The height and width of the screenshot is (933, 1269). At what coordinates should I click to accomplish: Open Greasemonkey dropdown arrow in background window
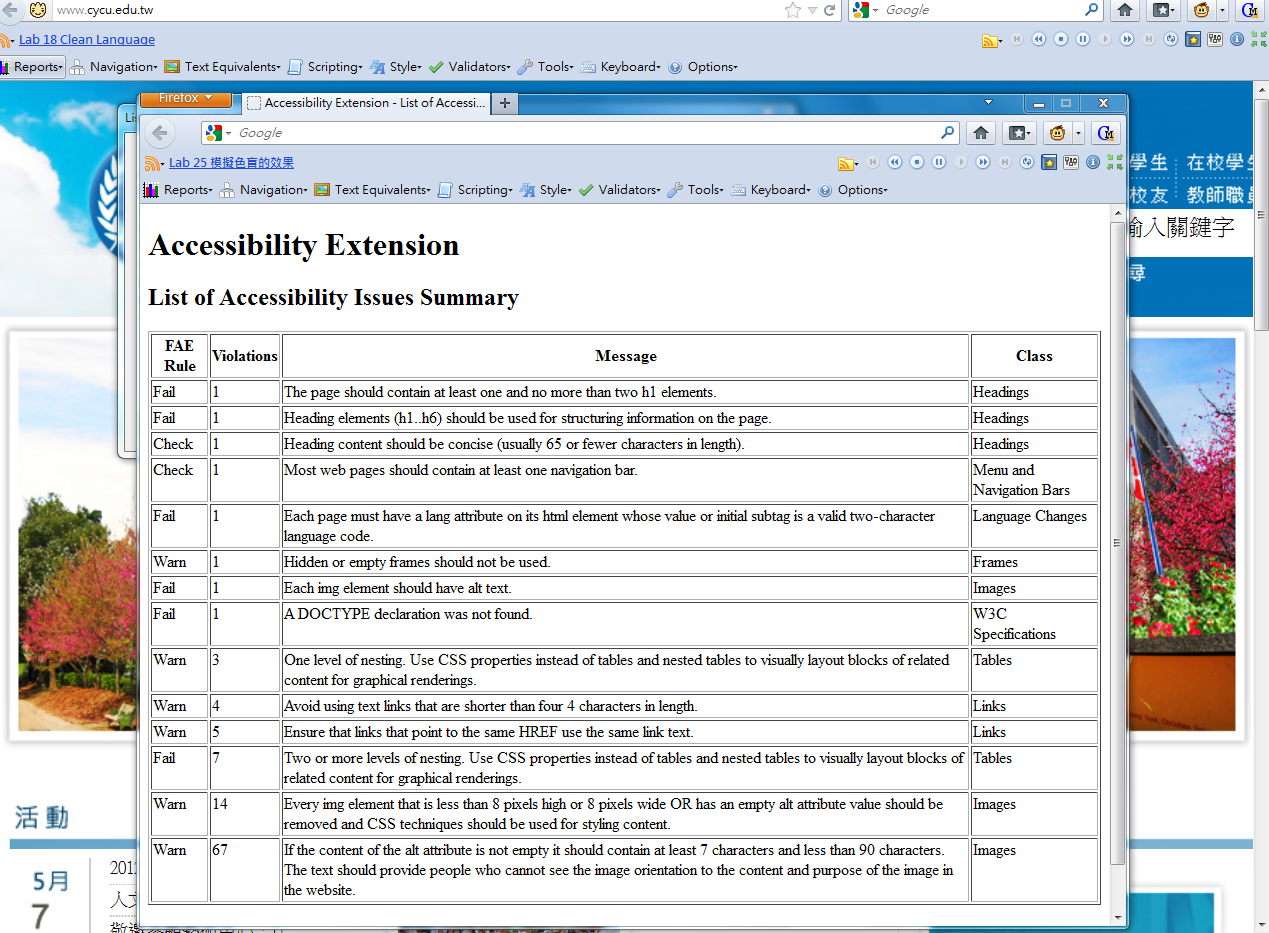click(x=1222, y=10)
